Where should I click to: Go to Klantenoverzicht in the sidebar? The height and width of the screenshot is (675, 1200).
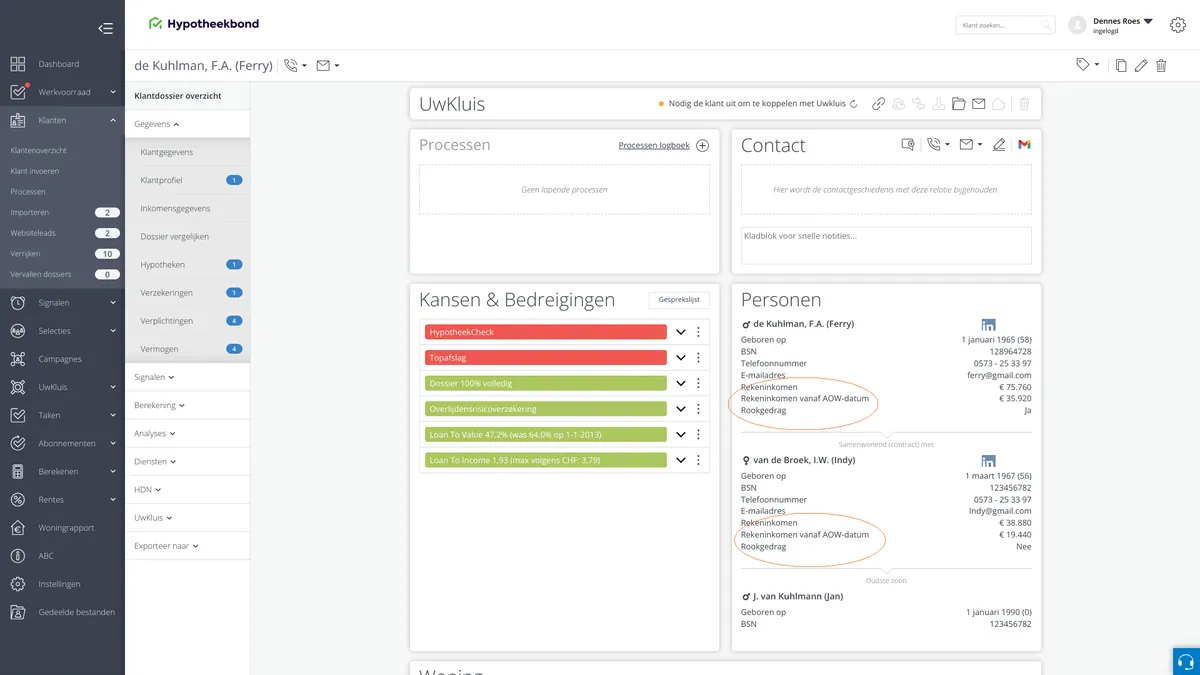pyautogui.click(x=39, y=150)
